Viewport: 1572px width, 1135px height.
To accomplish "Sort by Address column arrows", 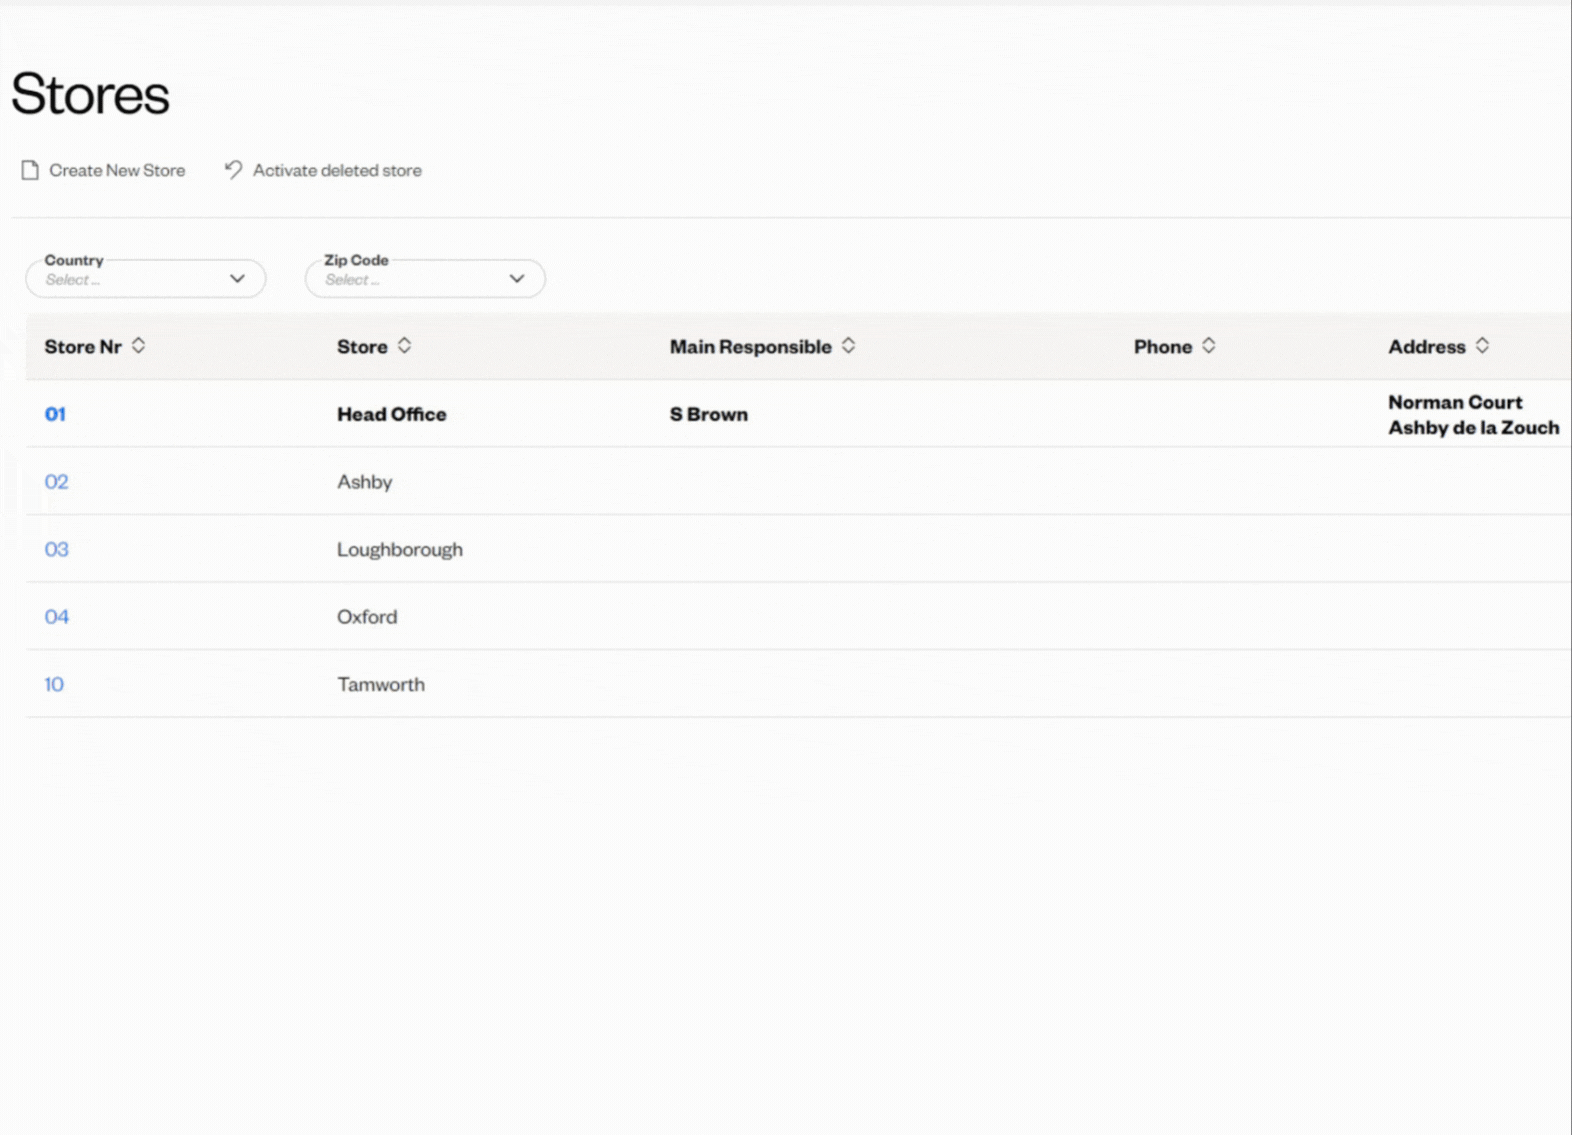I will pyautogui.click(x=1482, y=346).
